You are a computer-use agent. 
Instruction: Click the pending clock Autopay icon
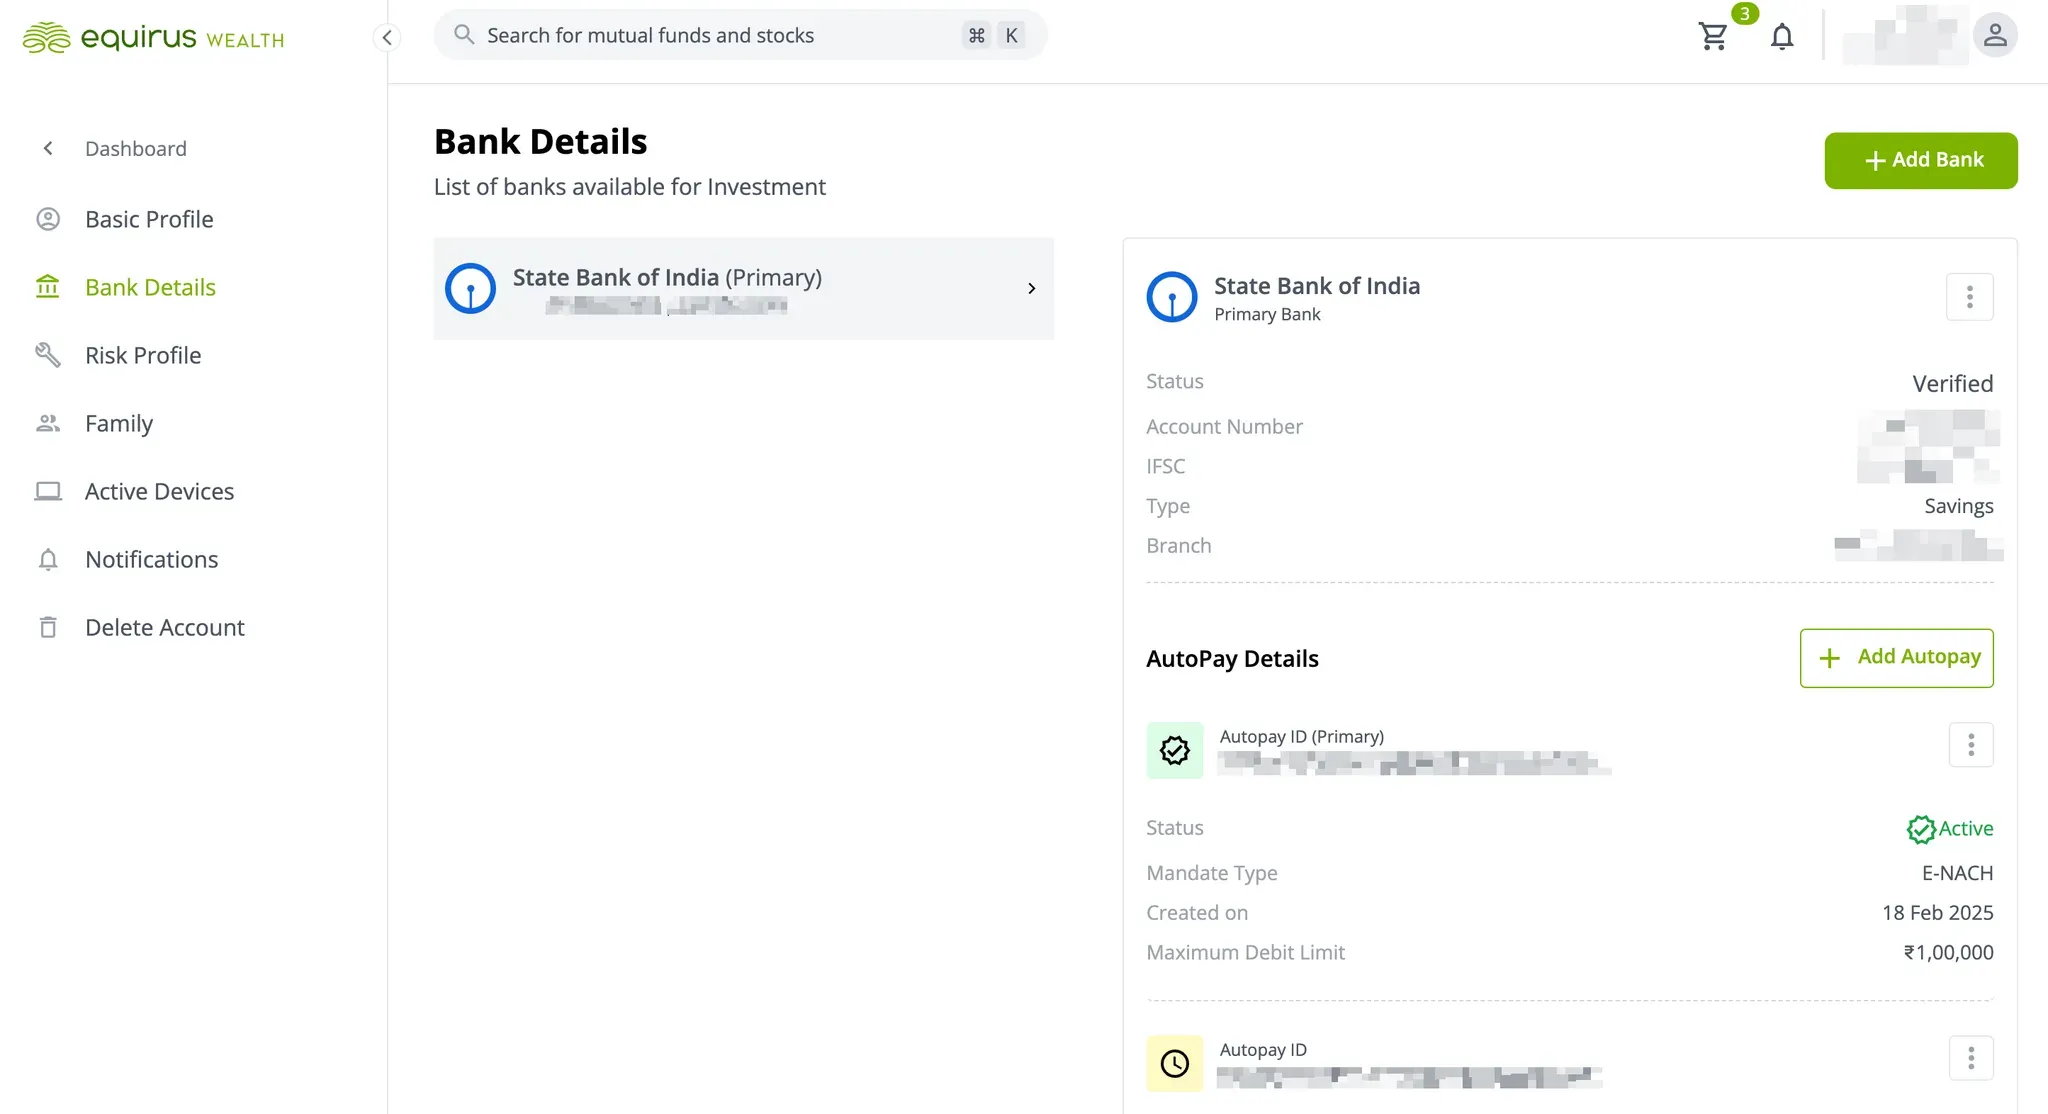(x=1175, y=1063)
